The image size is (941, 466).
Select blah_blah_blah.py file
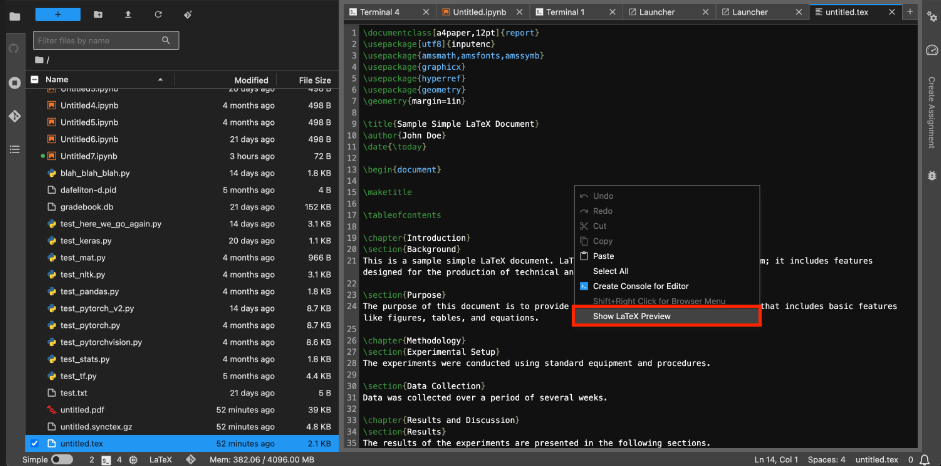182,173
